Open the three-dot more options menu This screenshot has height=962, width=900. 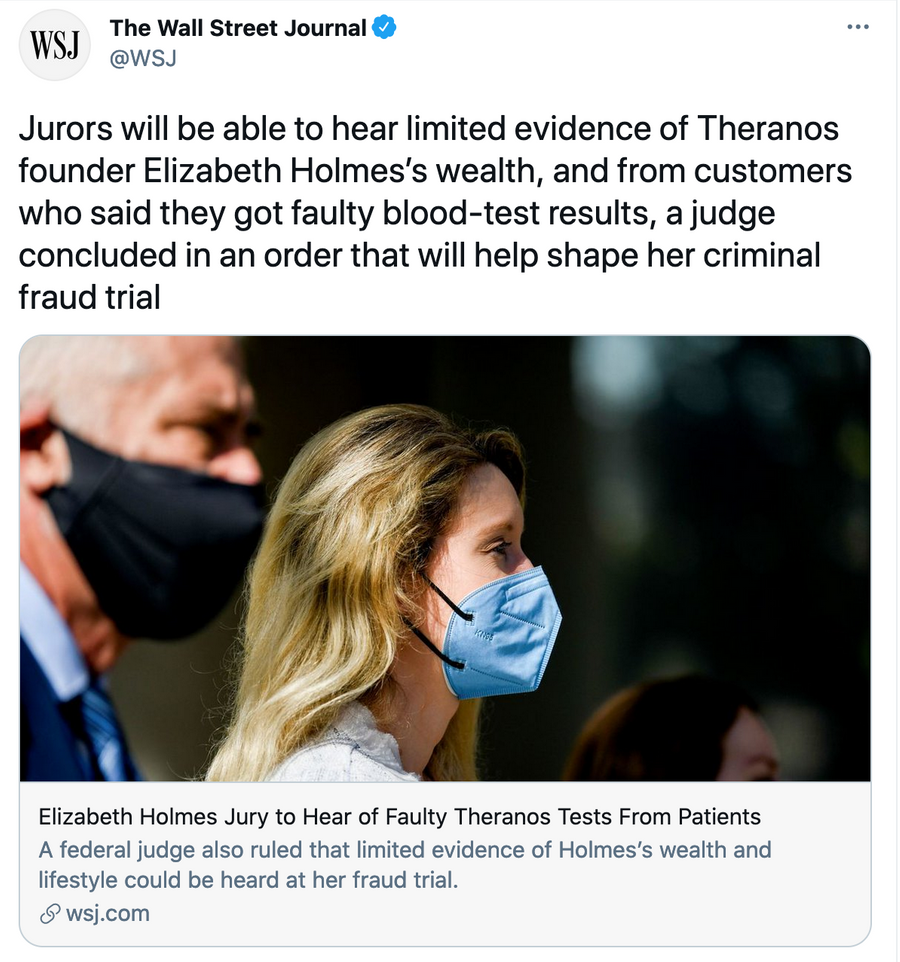pyautogui.click(x=858, y=26)
